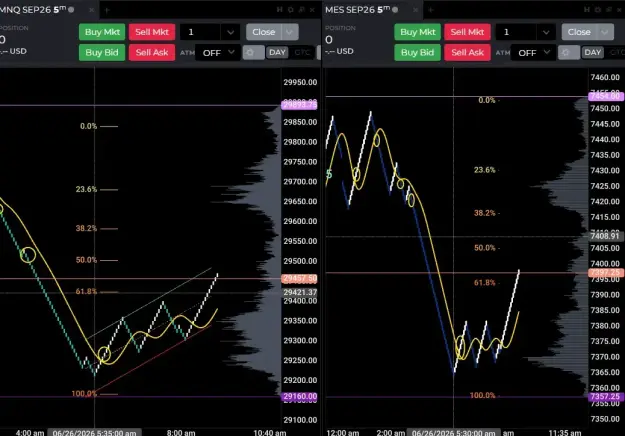Screen dimensions: 625x436
Task: Click the quantity field showing 1 in MES panel
Action: (x=516, y=32)
